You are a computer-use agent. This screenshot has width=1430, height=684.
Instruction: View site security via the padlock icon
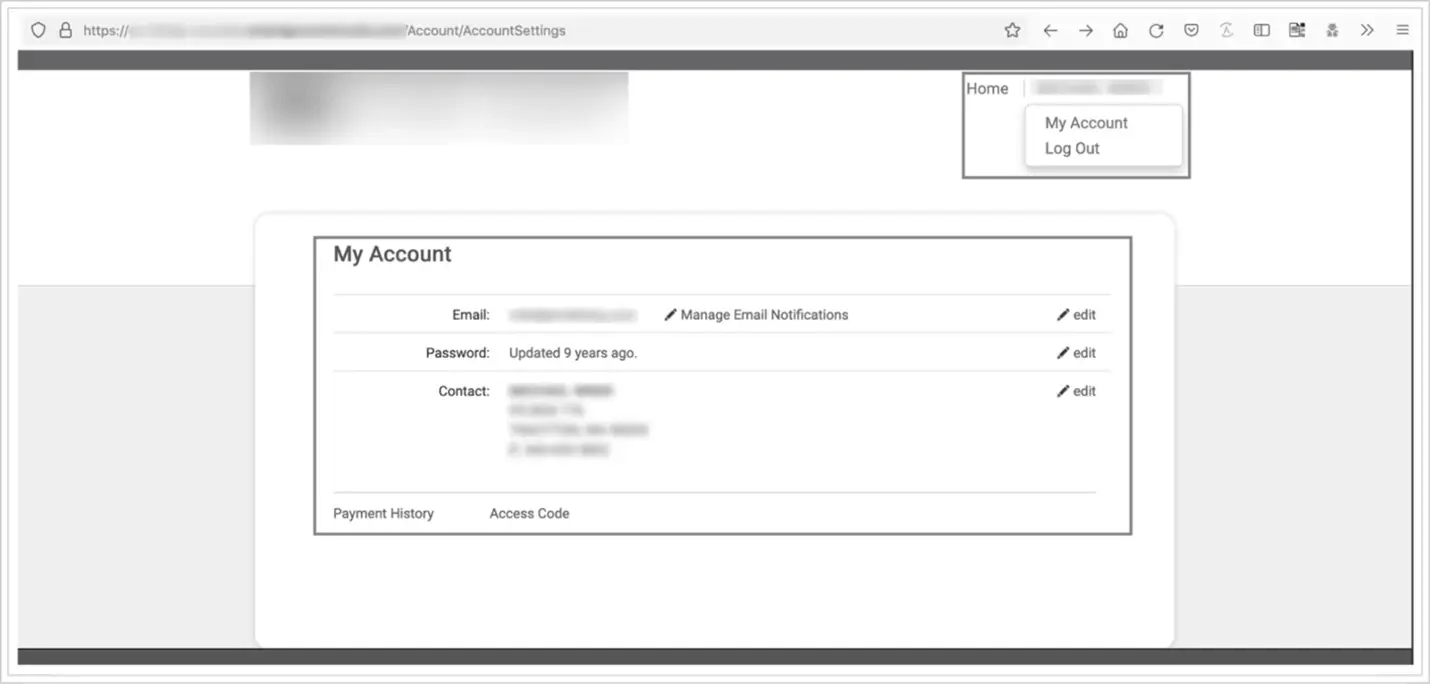[x=65, y=30]
